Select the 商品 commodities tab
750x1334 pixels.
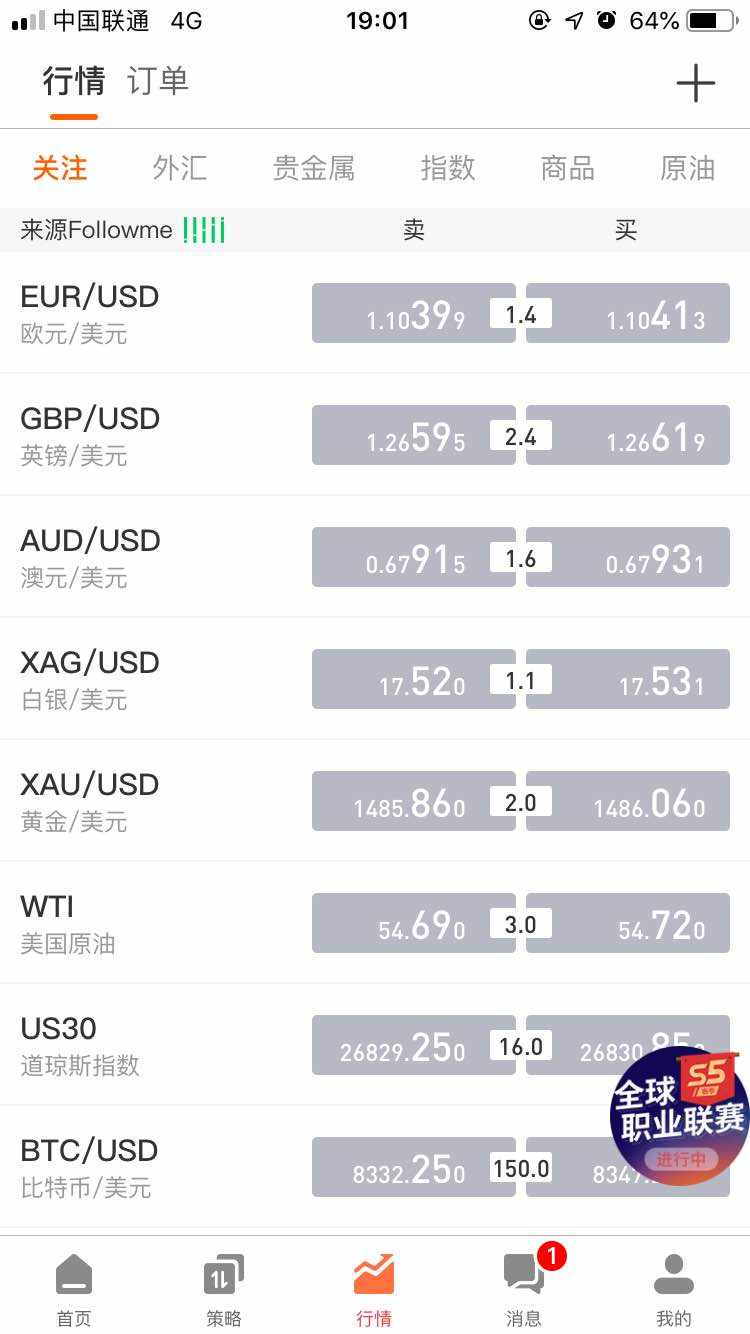(x=568, y=168)
